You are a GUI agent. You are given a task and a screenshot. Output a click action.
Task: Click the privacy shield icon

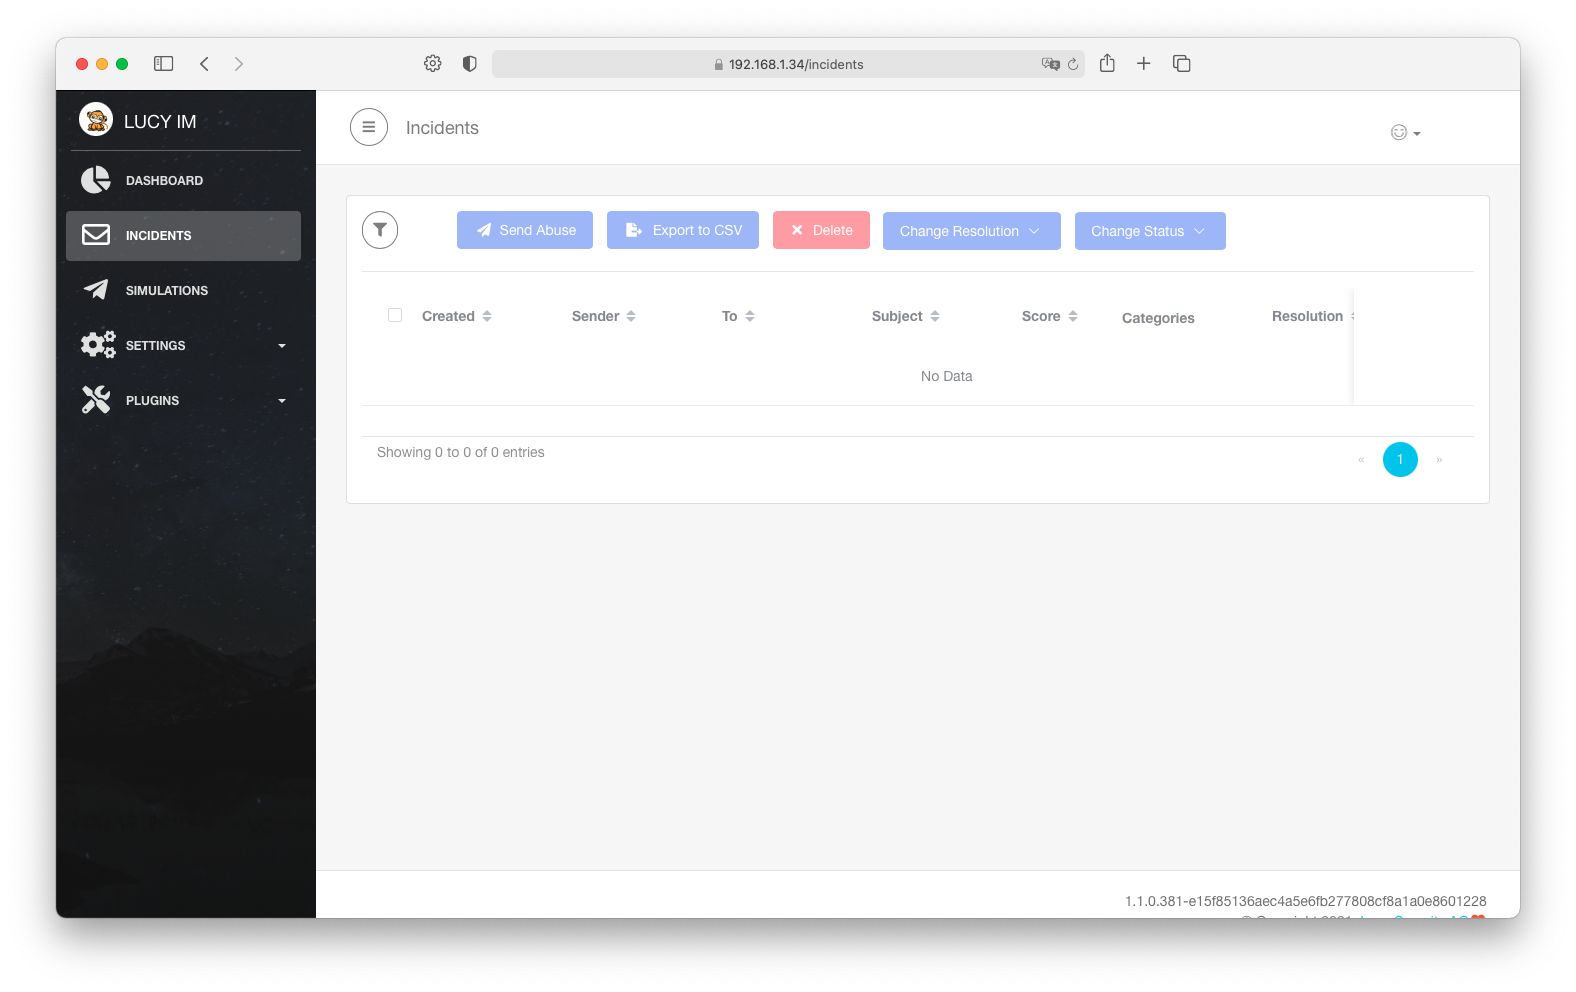pos(469,64)
